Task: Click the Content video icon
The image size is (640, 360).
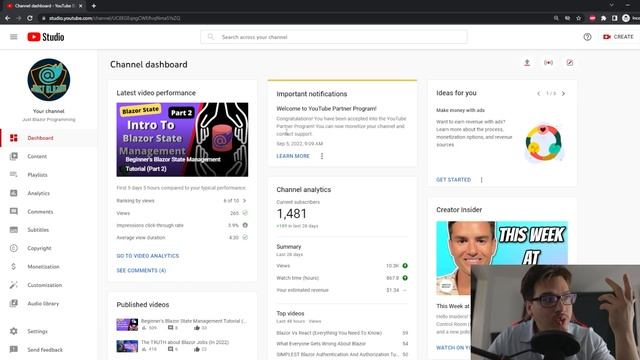Action: click(13, 156)
